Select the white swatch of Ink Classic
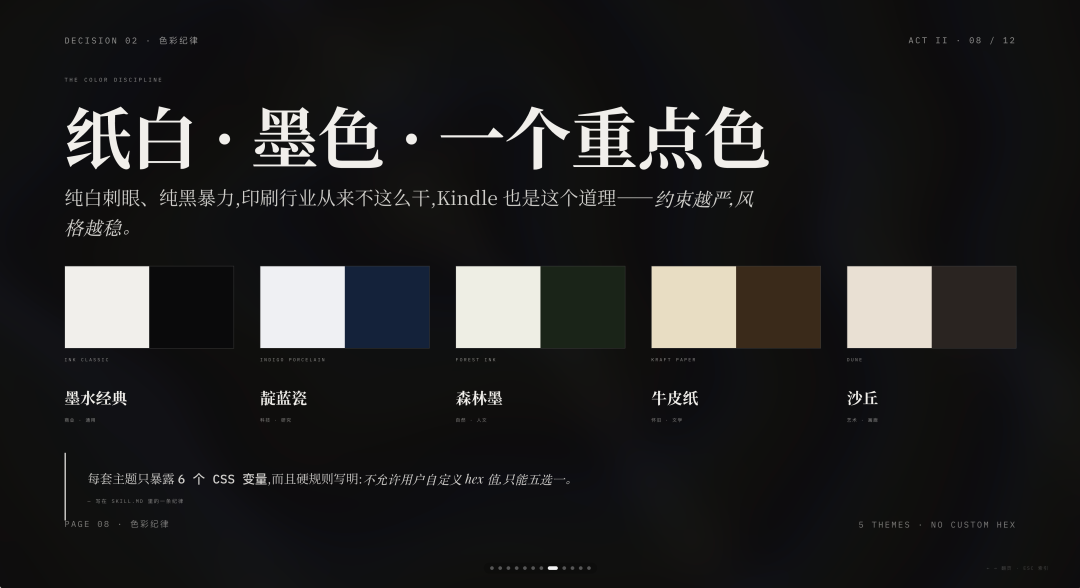This screenshot has width=1080, height=588. click(x=107, y=307)
